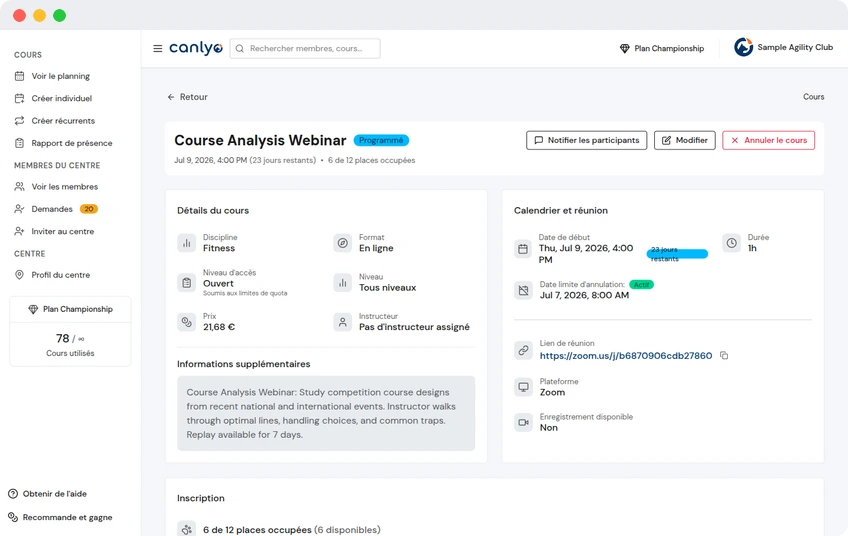848x536 pixels.
Task: Click the Sample Agility Club logo
Action: [743, 48]
